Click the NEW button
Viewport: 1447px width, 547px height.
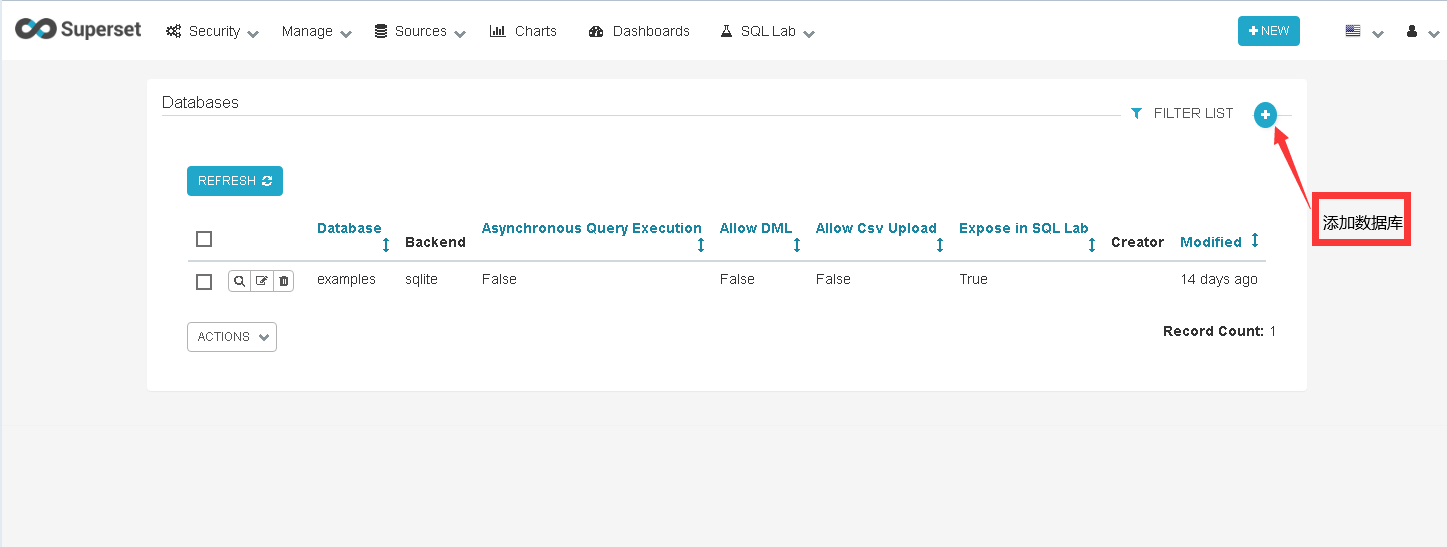pos(1269,31)
